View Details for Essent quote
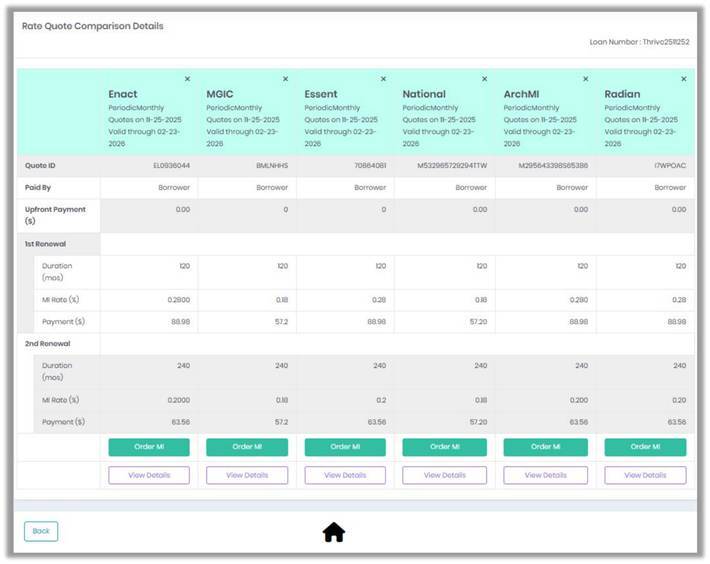710x564 pixels. 345,475
